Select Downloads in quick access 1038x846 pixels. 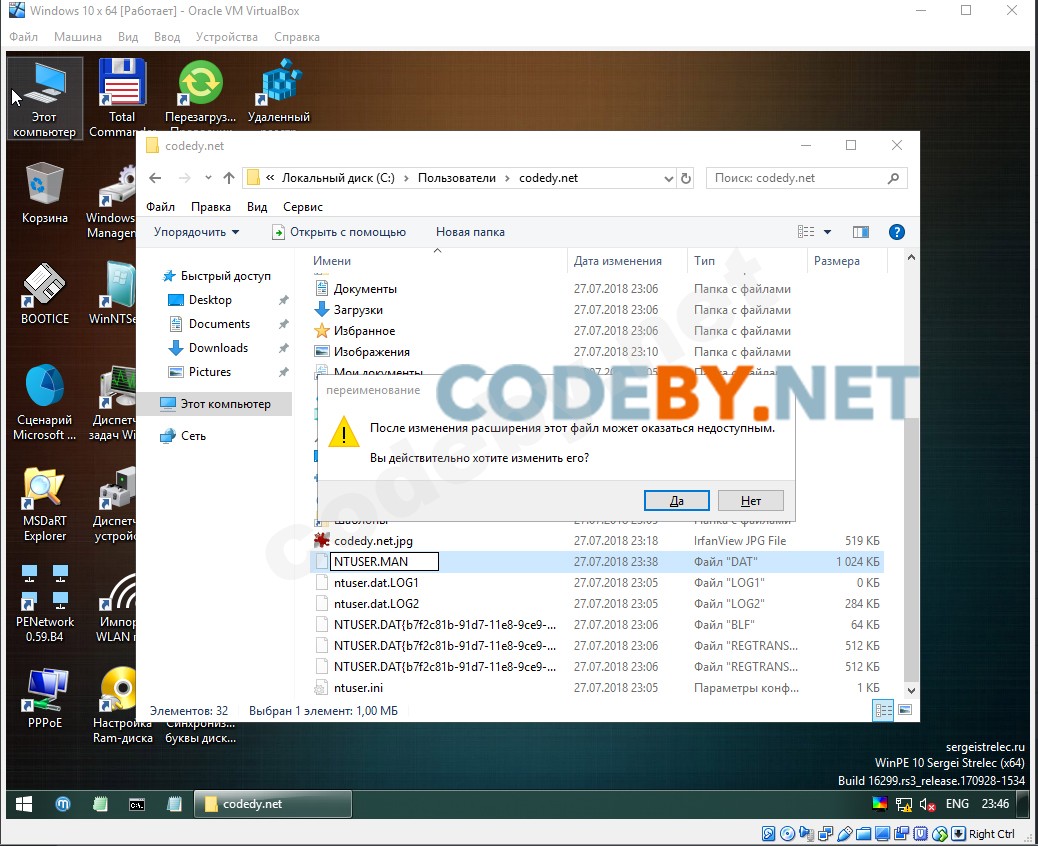218,348
